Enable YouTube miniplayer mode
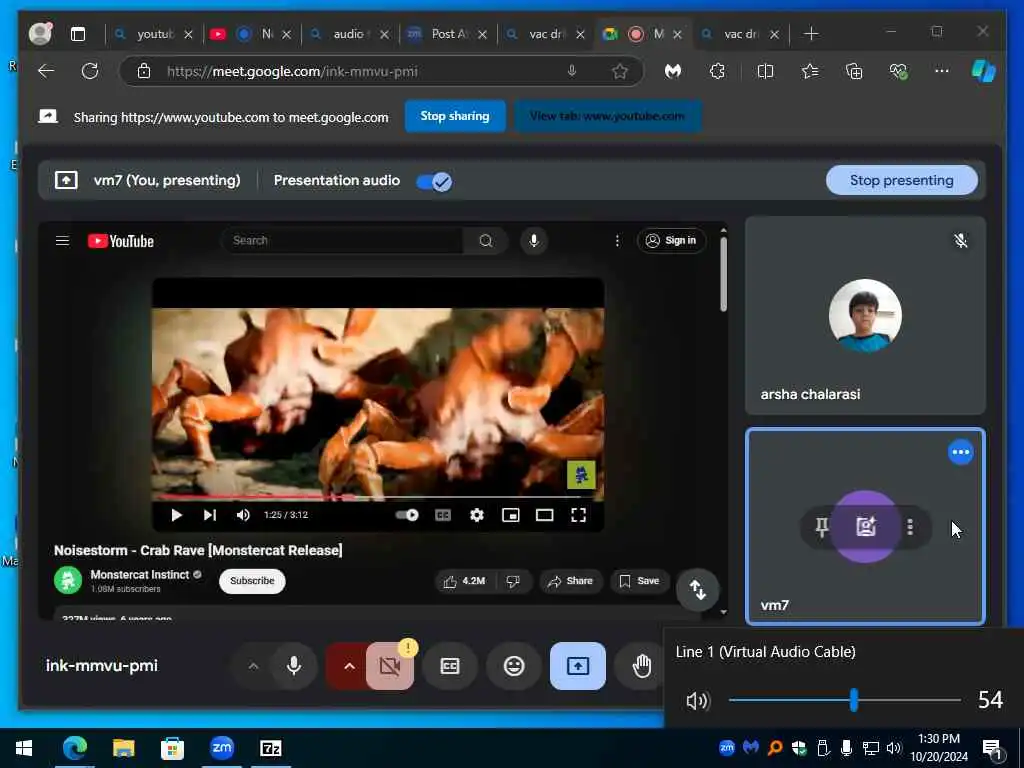1024x768 pixels. point(511,515)
